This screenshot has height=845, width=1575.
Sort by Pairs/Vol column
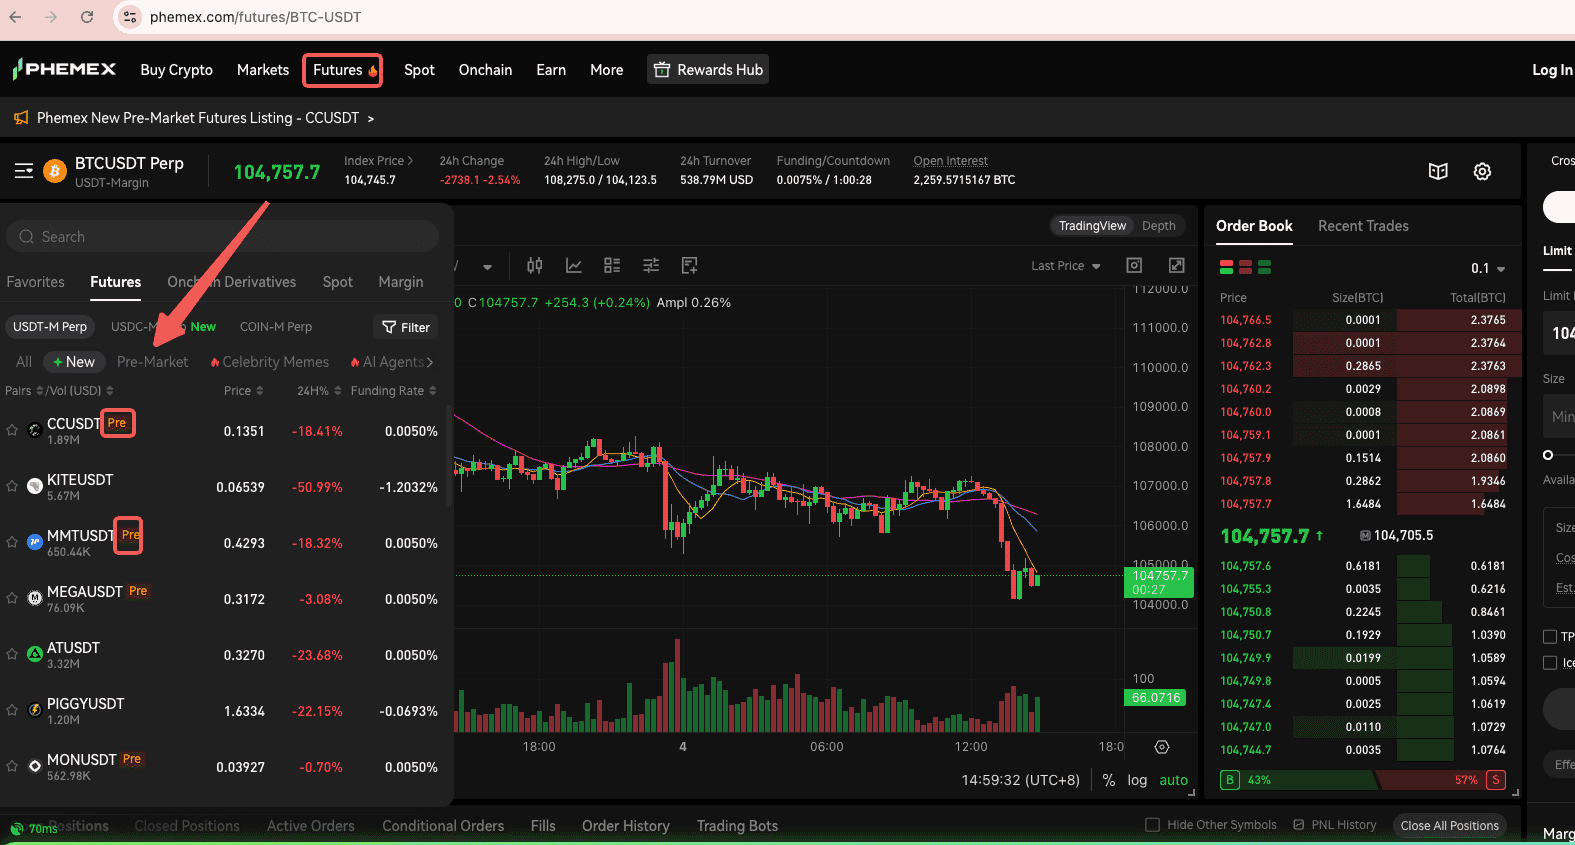(x=59, y=391)
